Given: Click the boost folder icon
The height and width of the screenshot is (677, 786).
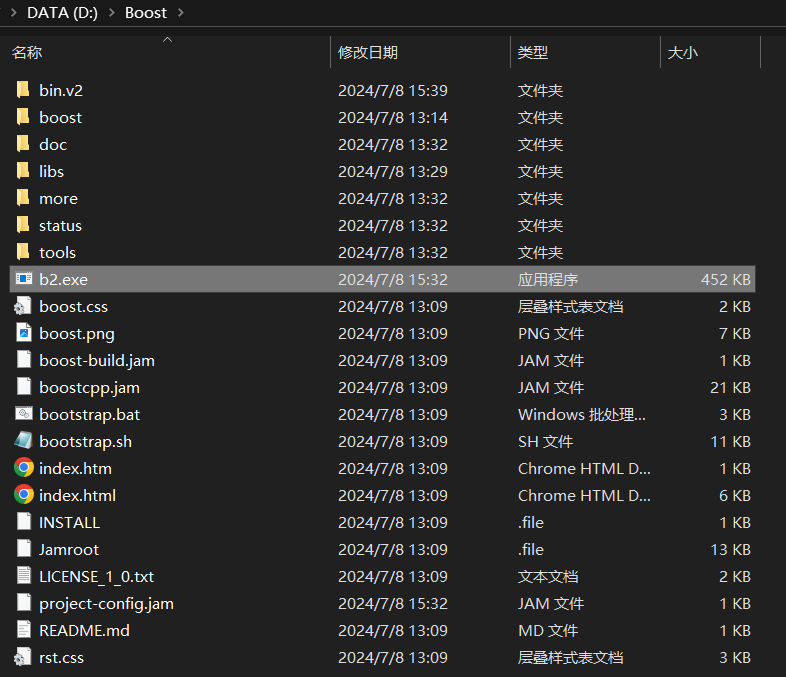Looking at the screenshot, I should point(23,117).
